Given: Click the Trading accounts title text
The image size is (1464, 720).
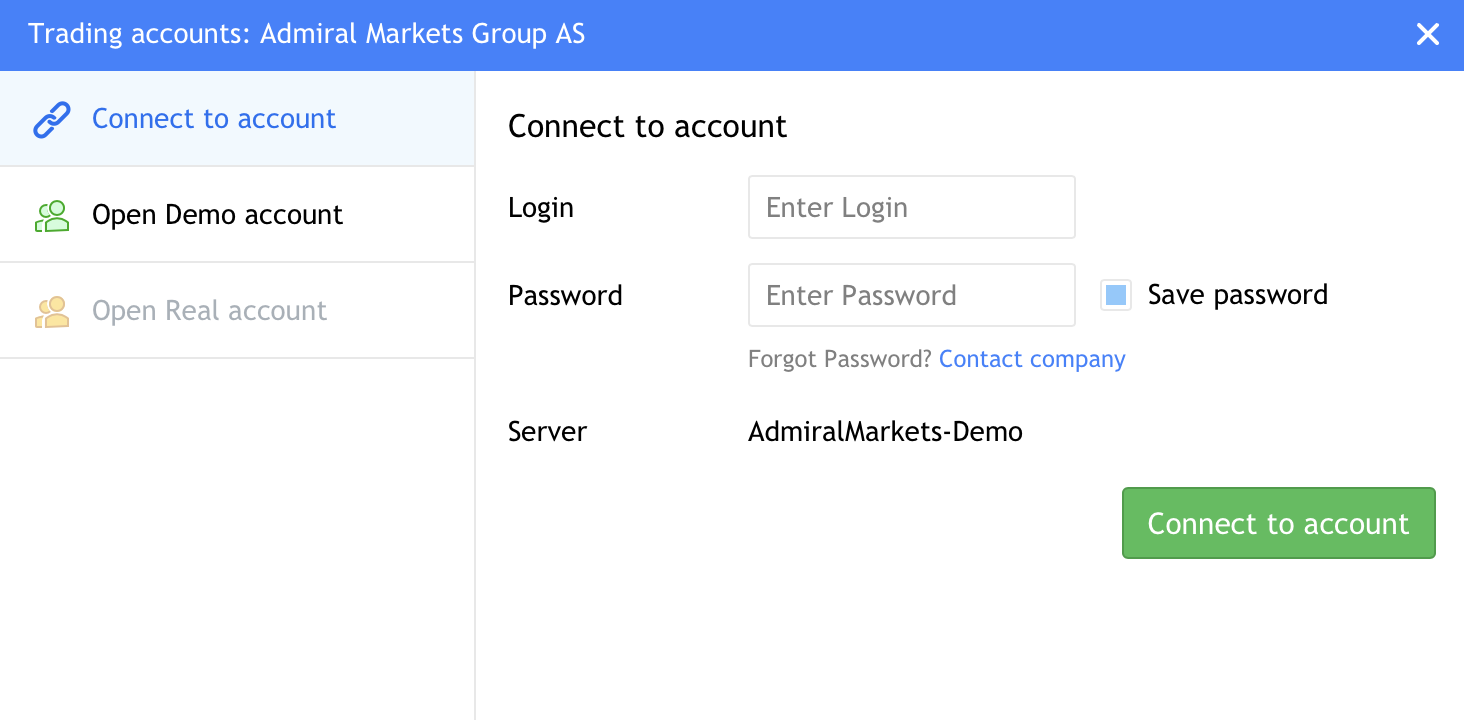Looking at the screenshot, I should [x=306, y=35].
